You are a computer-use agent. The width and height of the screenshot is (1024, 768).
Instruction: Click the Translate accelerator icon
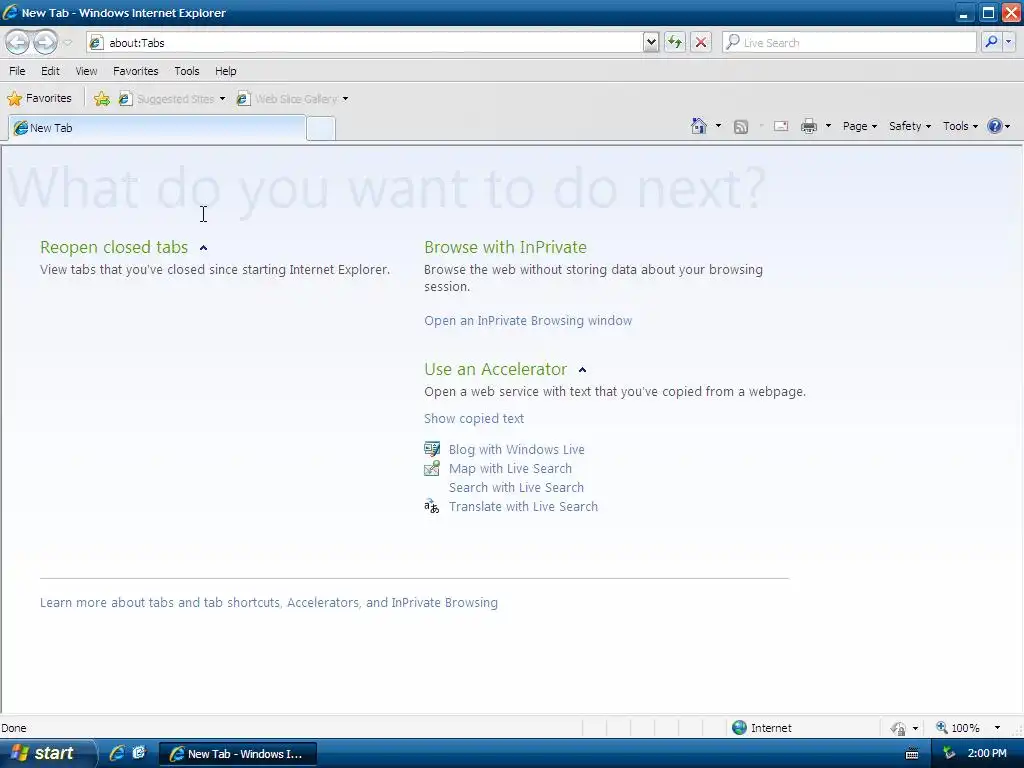(x=432, y=506)
